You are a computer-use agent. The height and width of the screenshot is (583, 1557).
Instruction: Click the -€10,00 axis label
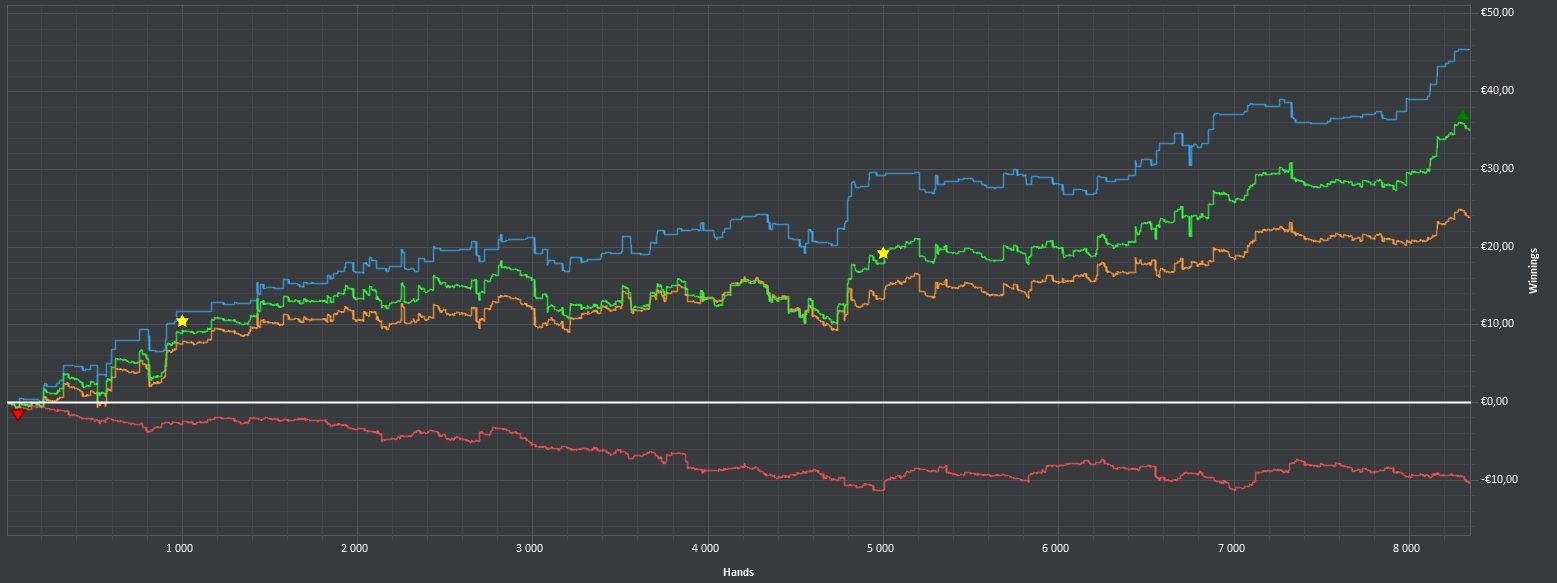(1501, 478)
